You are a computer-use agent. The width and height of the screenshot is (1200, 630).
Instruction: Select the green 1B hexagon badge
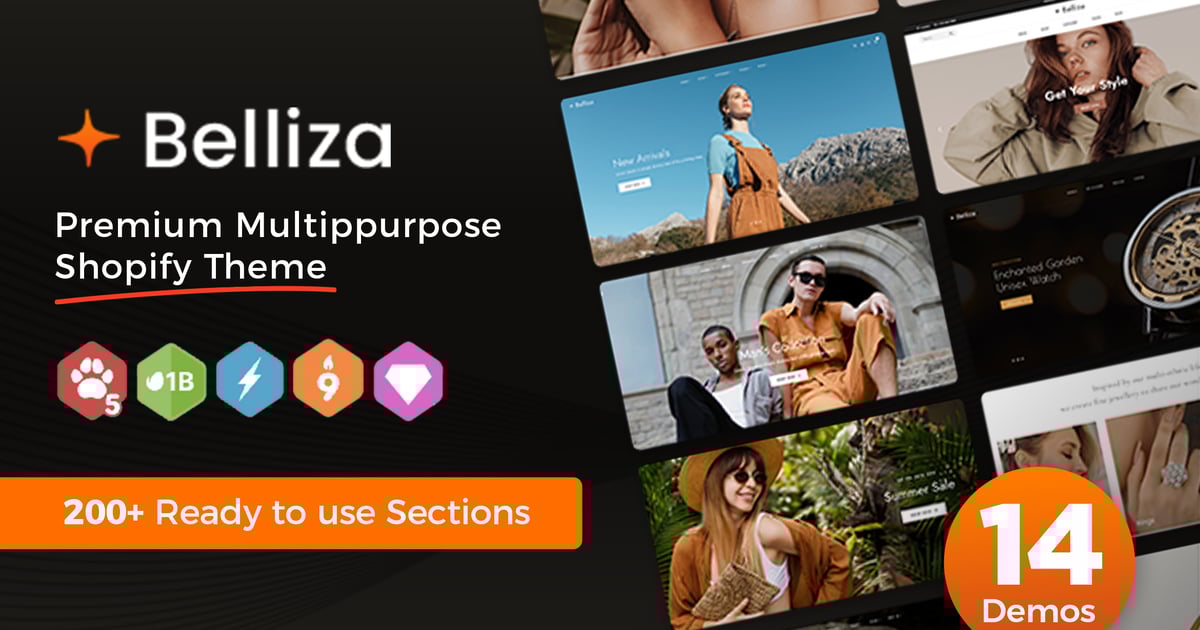[x=170, y=380]
